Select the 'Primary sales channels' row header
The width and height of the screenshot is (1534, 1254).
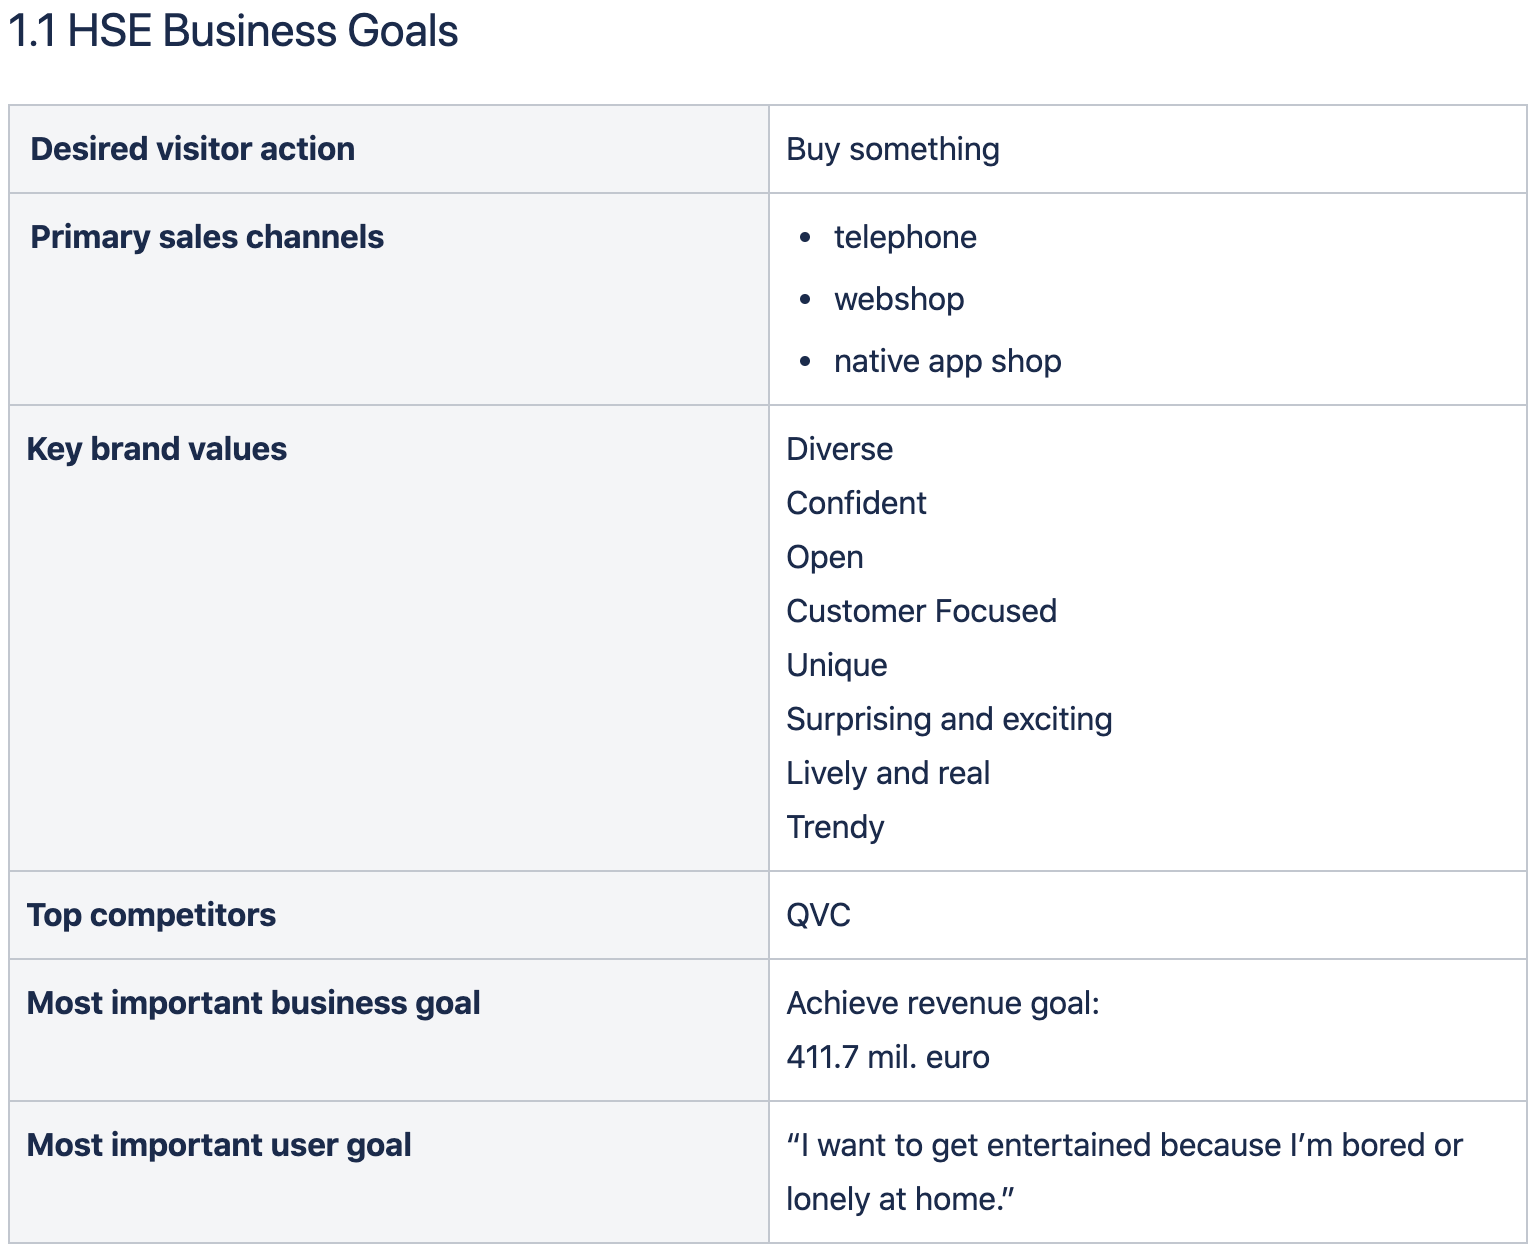click(x=207, y=237)
